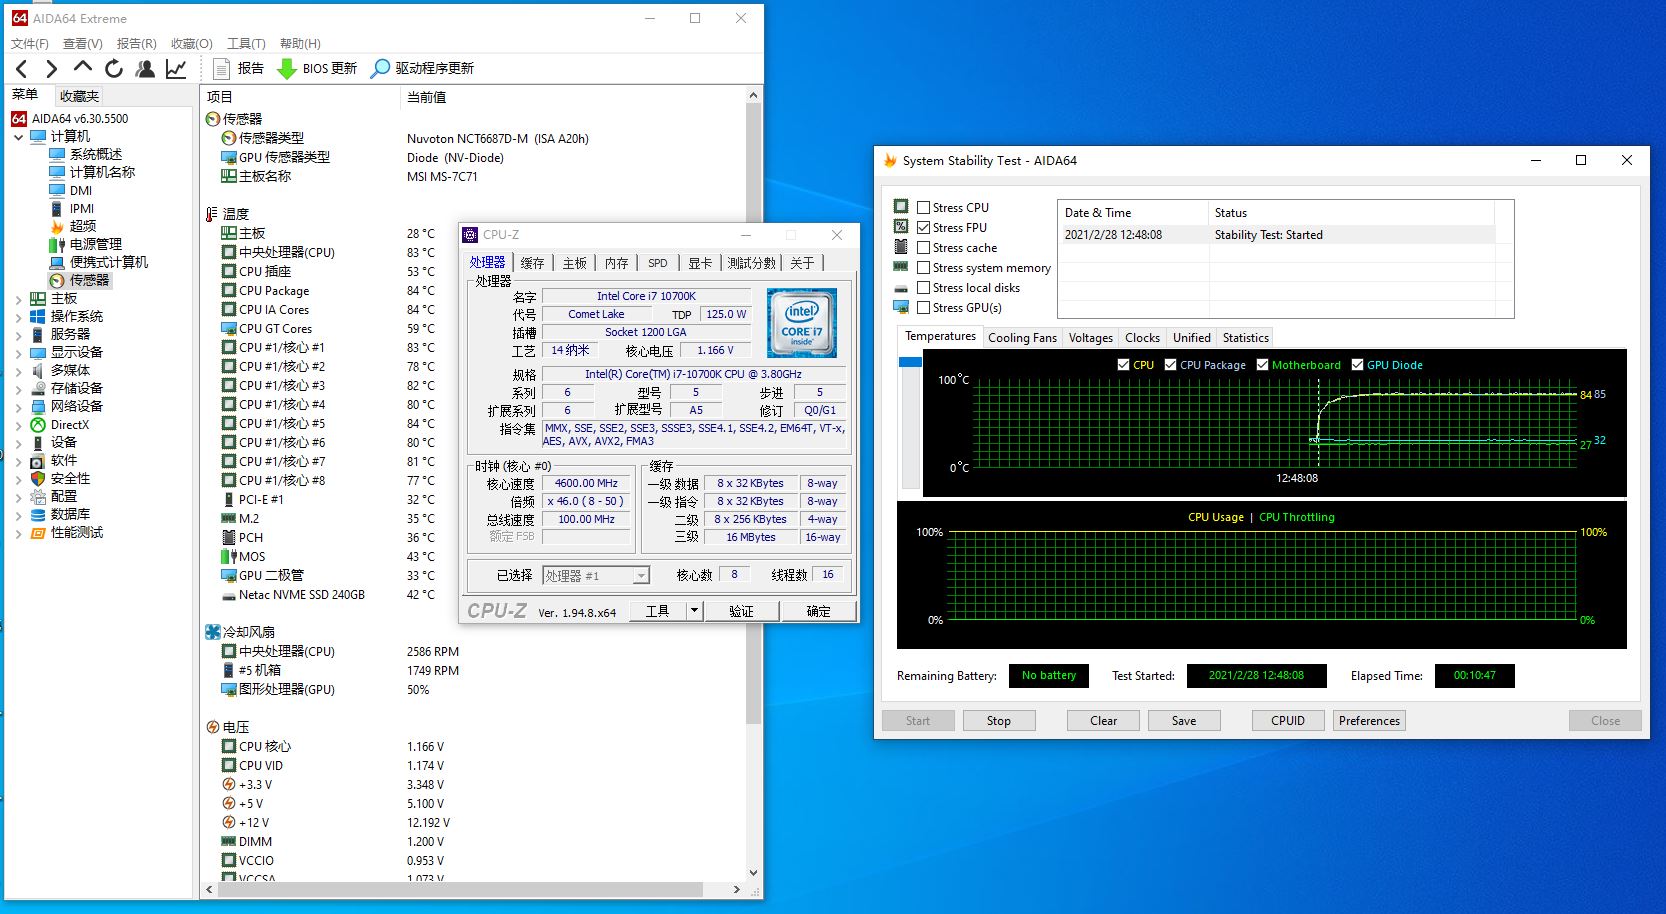Click the Save button in Stability Test
The width and height of the screenshot is (1666, 914).
point(1184,721)
